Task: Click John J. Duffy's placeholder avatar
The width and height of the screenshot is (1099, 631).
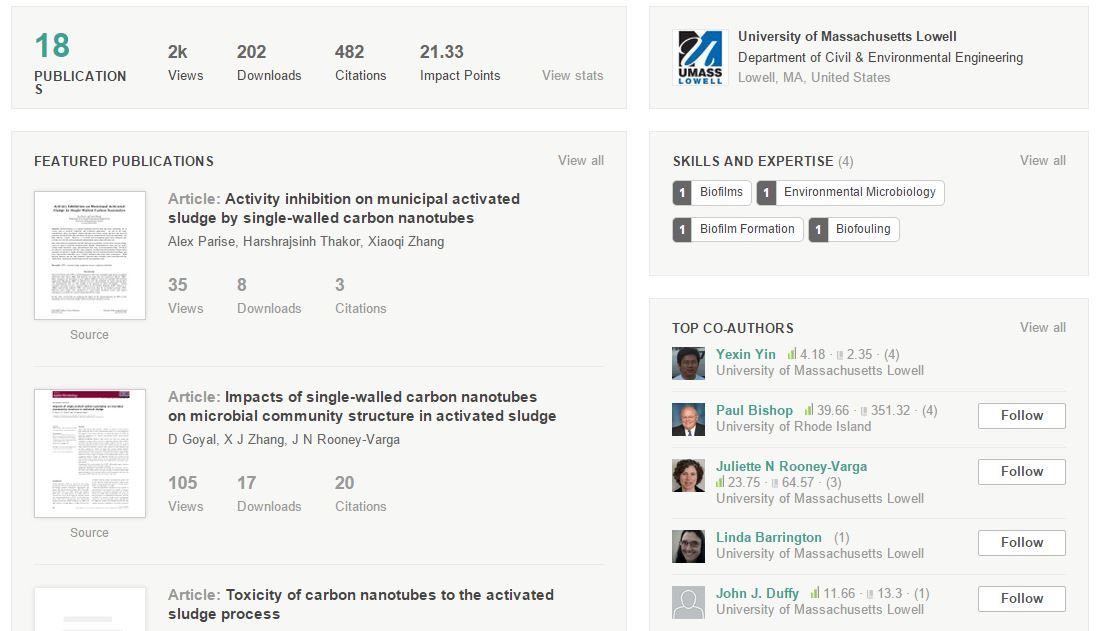Action: pos(688,602)
